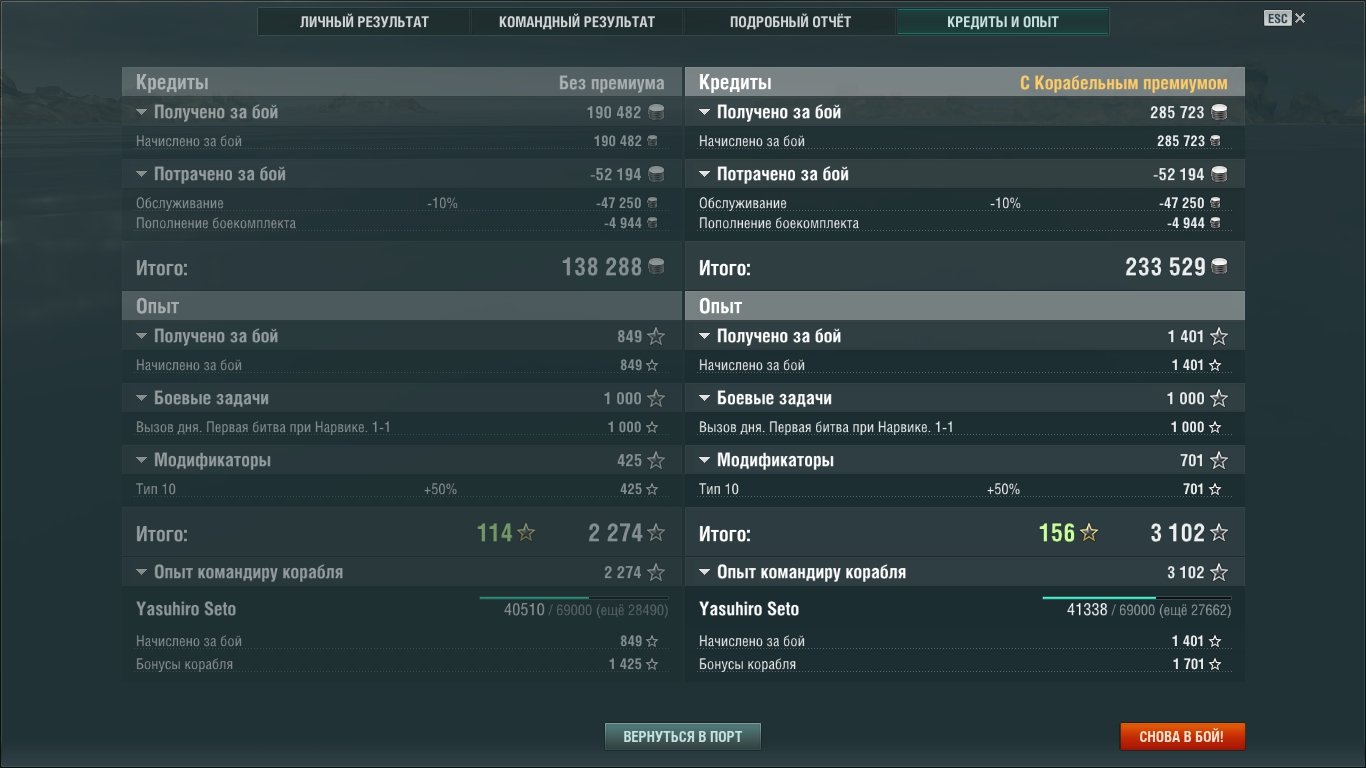Click the star icon beside 114 free XP
The height and width of the screenshot is (768, 1366).
(x=525, y=533)
